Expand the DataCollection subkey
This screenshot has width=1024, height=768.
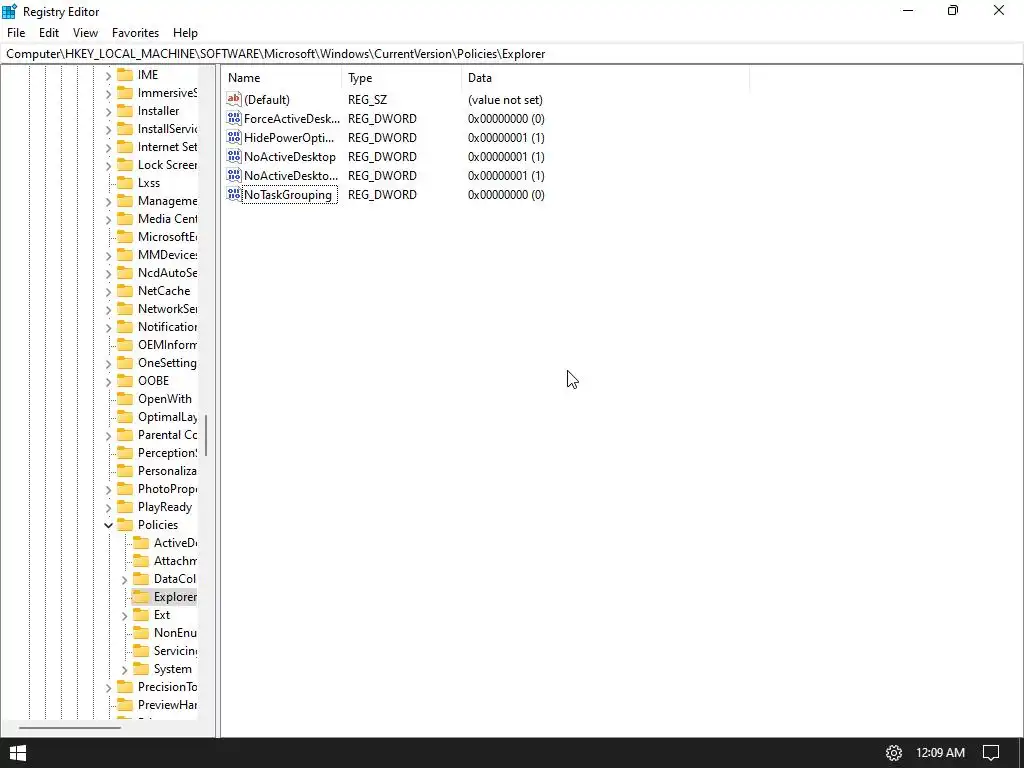pyautogui.click(x=124, y=579)
